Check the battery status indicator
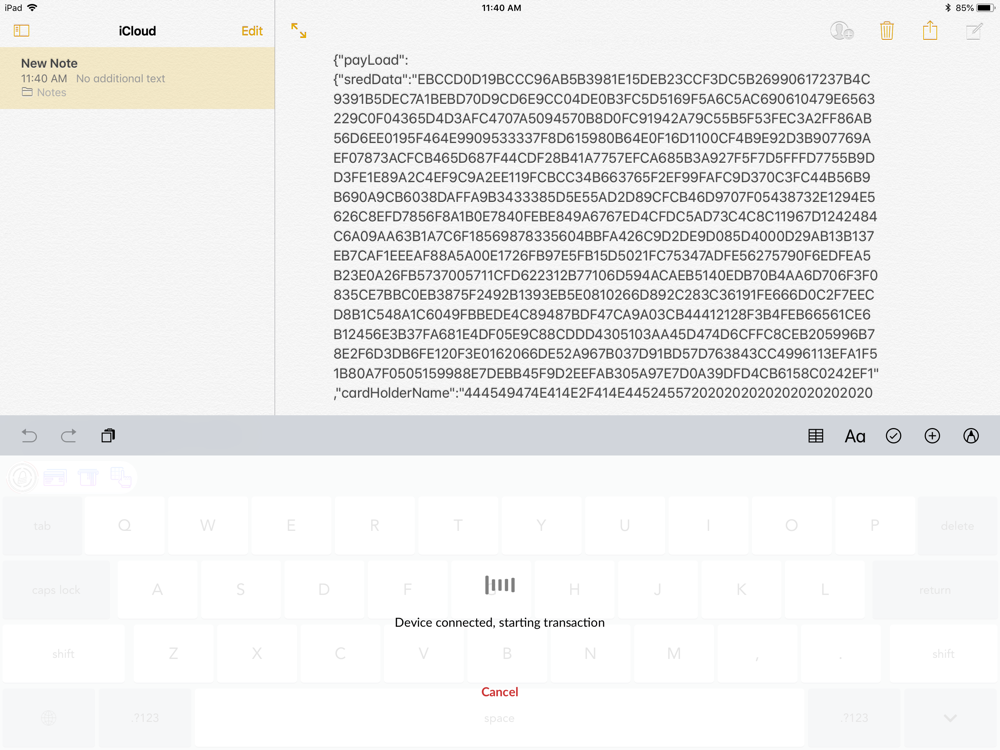The image size is (1000, 750). pyautogui.click(x=975, y=8)
